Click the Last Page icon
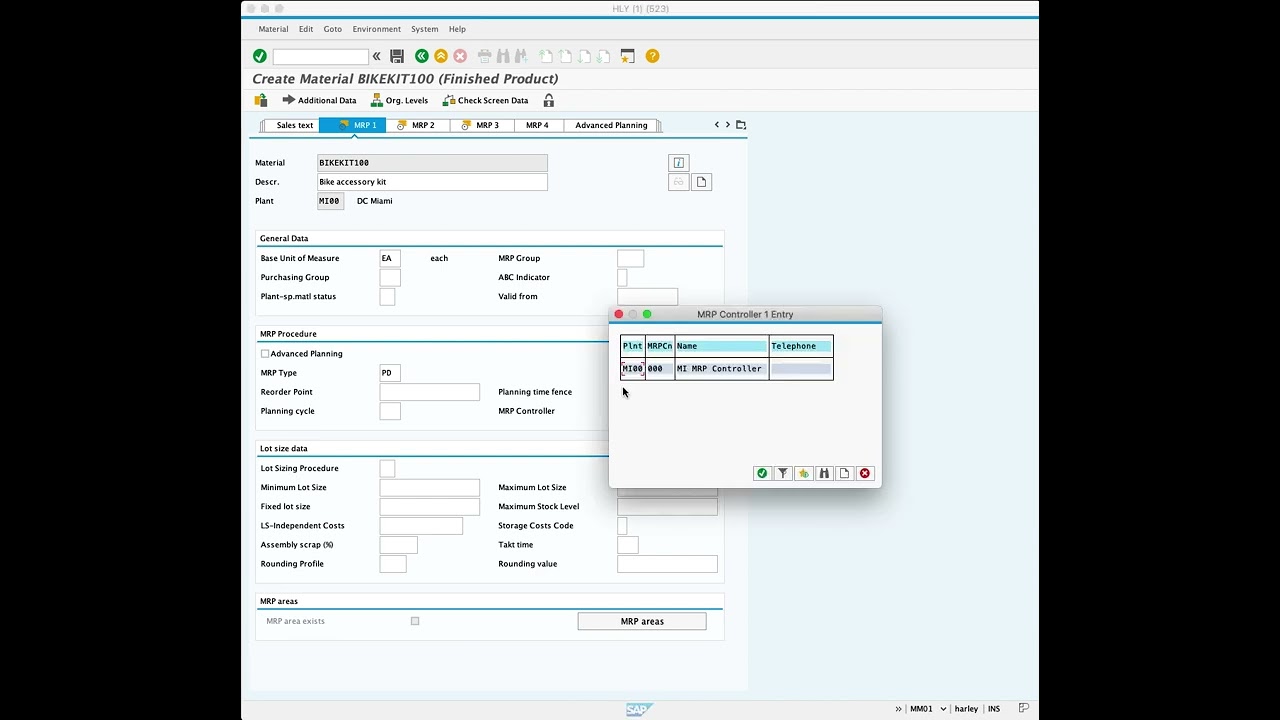This screenshot has height=720, width=1280. (x=603, y=56)
